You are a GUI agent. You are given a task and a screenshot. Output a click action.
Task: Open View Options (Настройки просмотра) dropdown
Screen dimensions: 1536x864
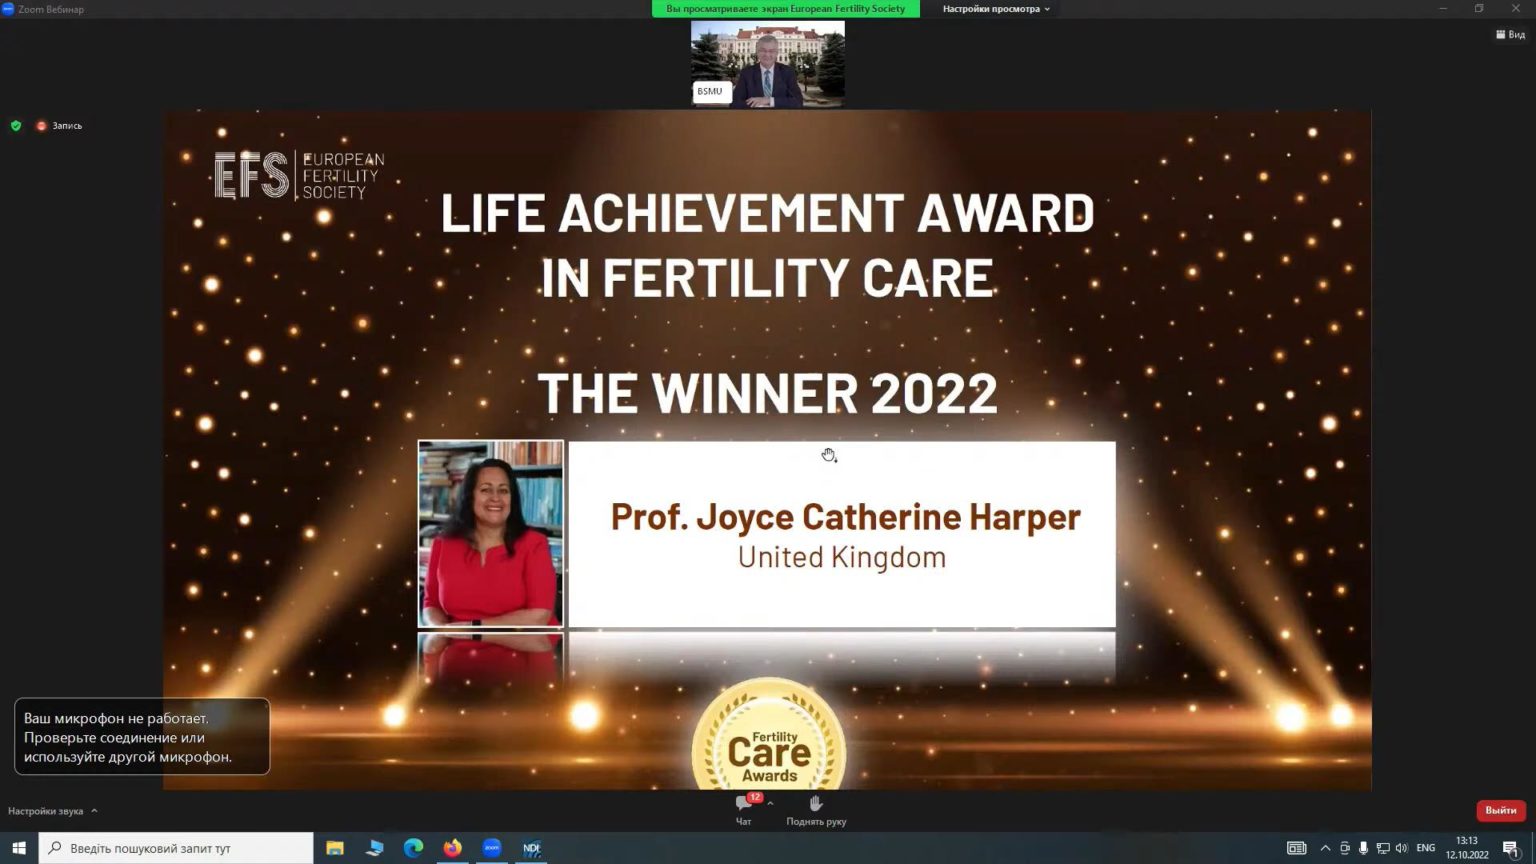996,9
